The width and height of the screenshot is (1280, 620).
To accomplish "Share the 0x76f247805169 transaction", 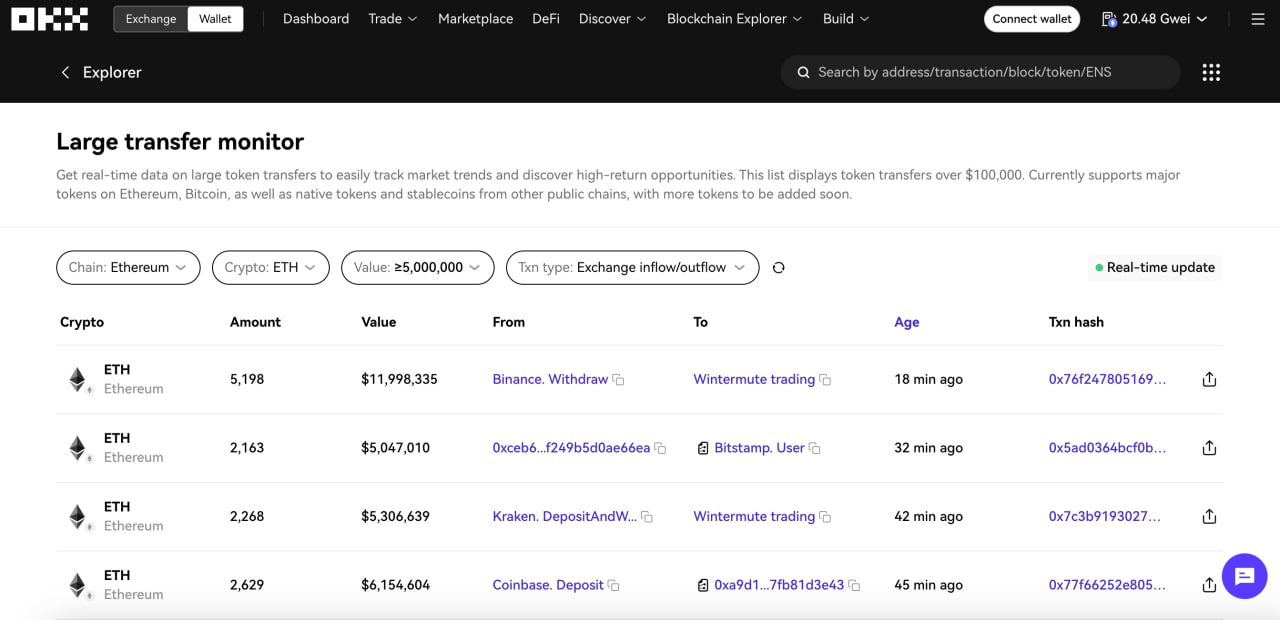I will pos(1209,379).
